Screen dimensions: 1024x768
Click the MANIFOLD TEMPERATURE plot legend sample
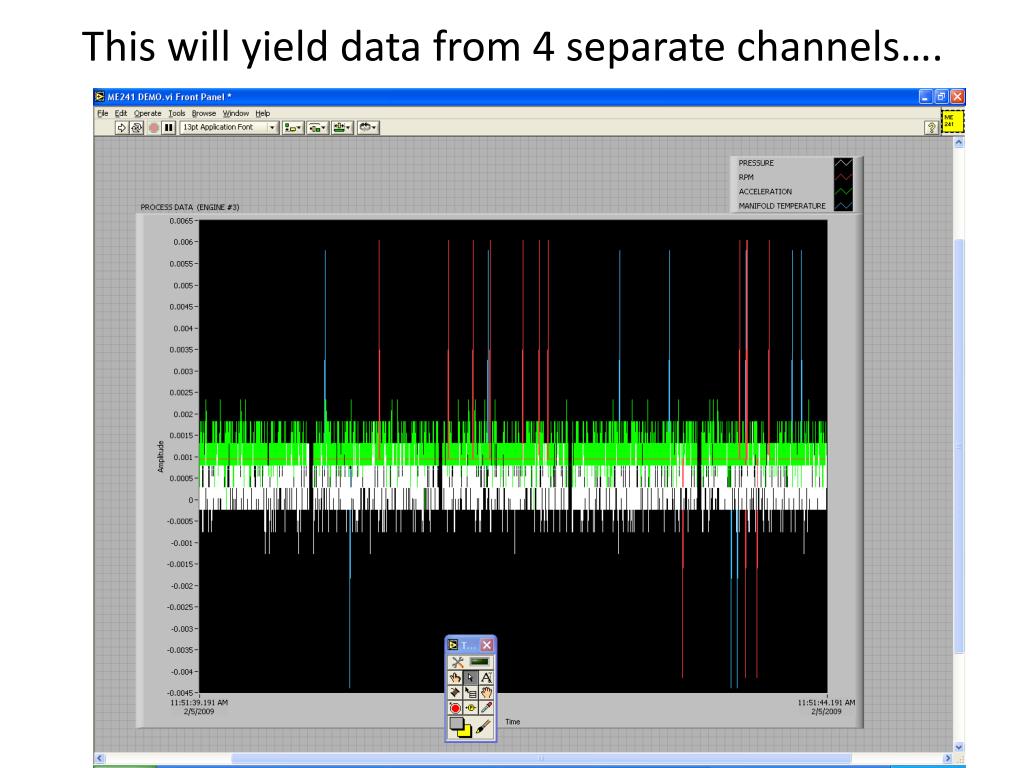pyautogui.click(x=843, y=206)
